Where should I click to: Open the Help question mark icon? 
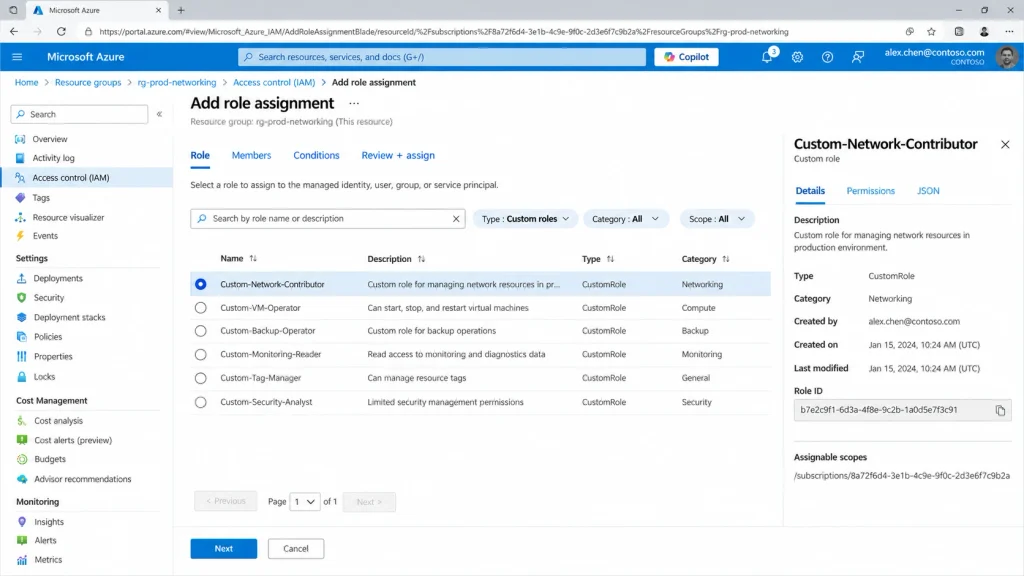click(x=827, y=57)
